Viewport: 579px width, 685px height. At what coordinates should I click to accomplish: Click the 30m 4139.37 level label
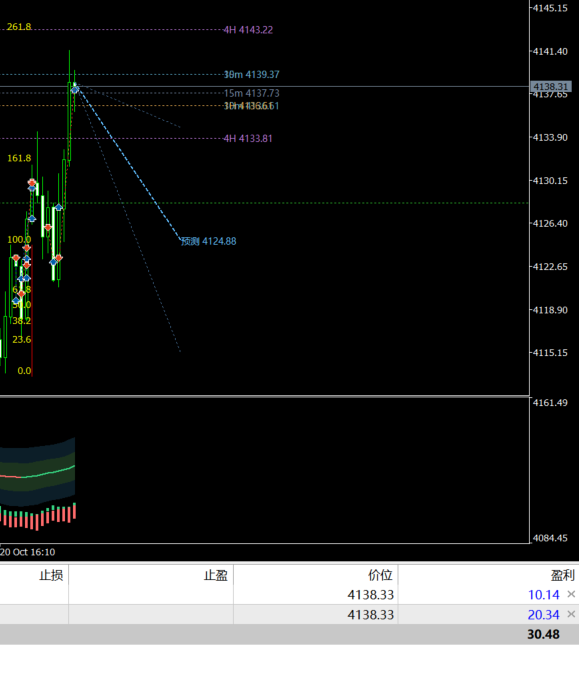click(x=252, y=75)
